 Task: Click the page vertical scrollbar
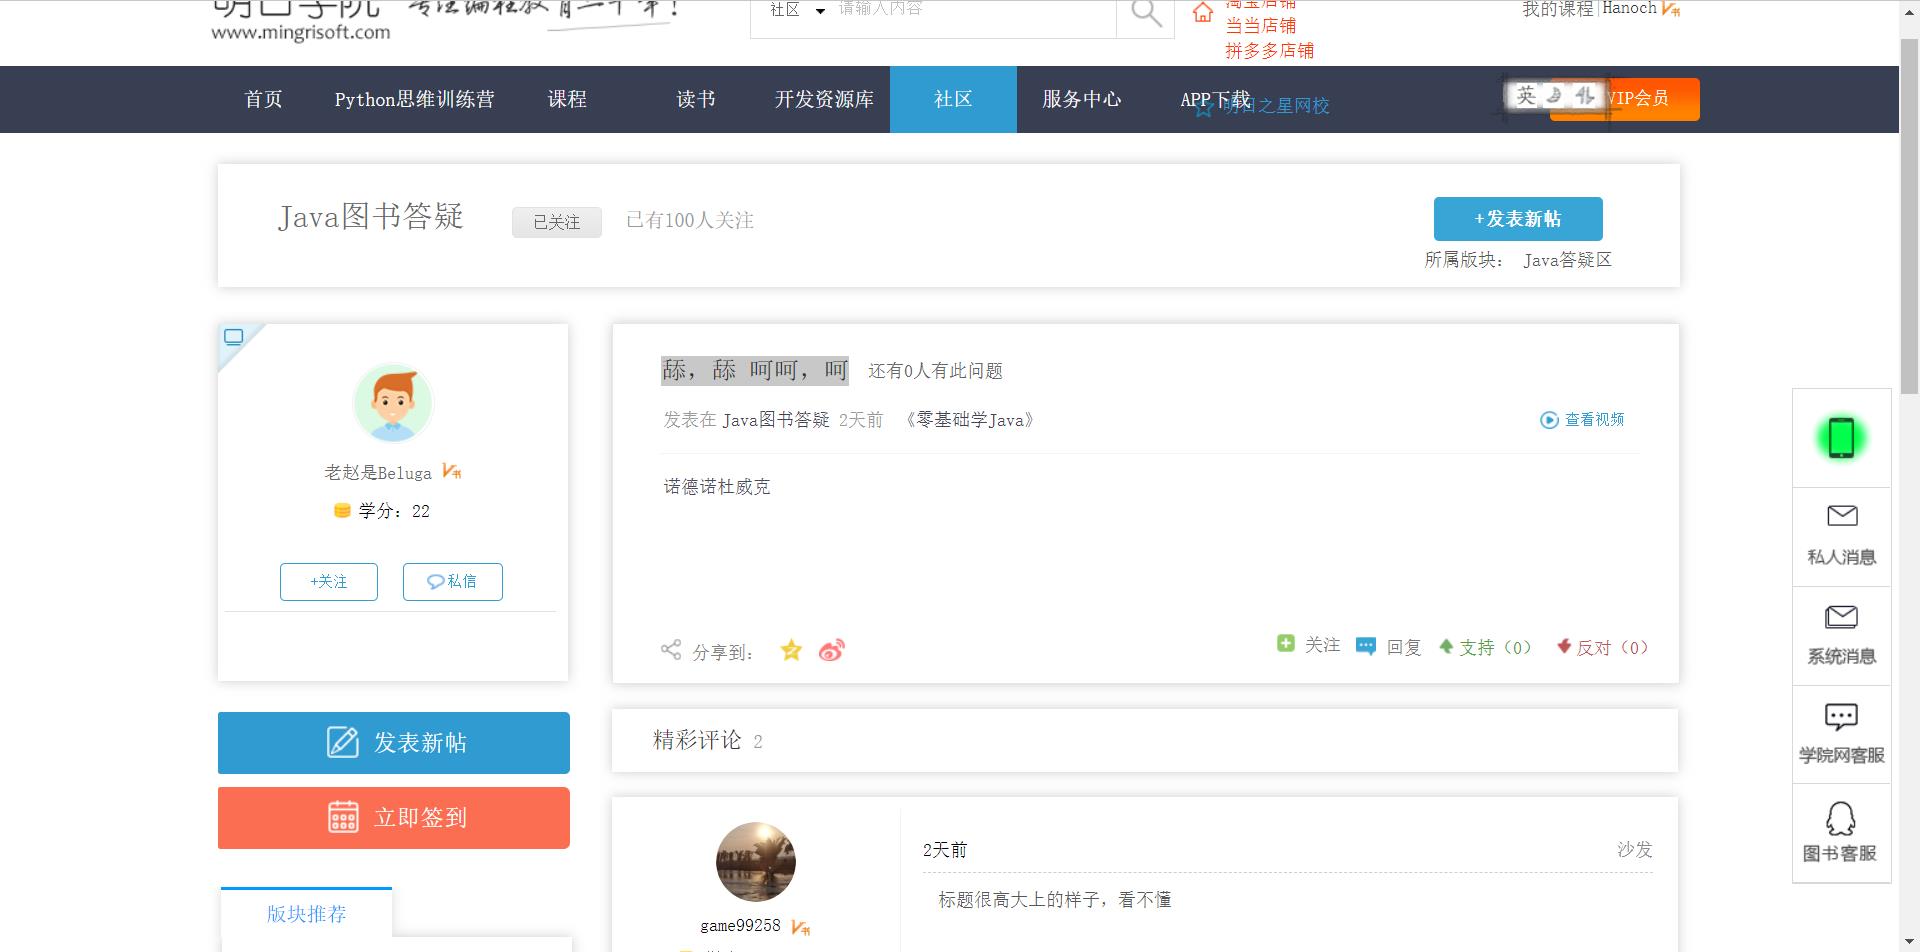coord(1909,215)
